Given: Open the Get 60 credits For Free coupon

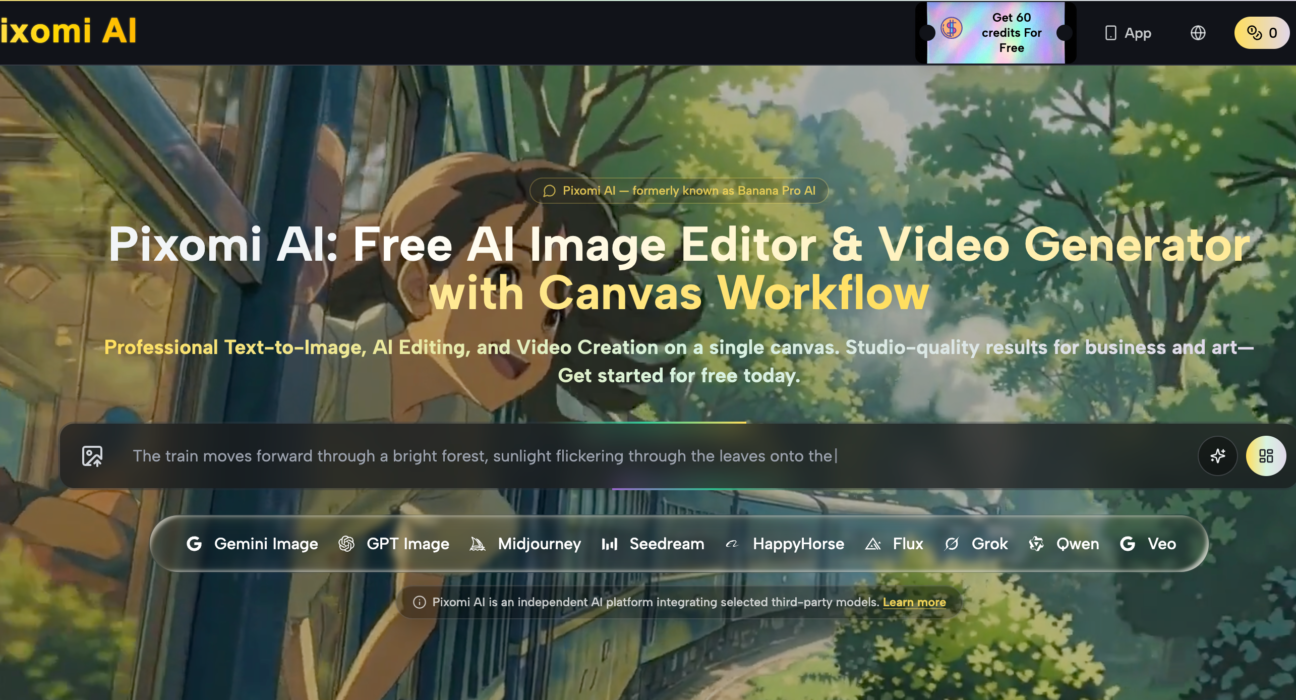Looking at the screenshot, I should [x=996, y=33].
